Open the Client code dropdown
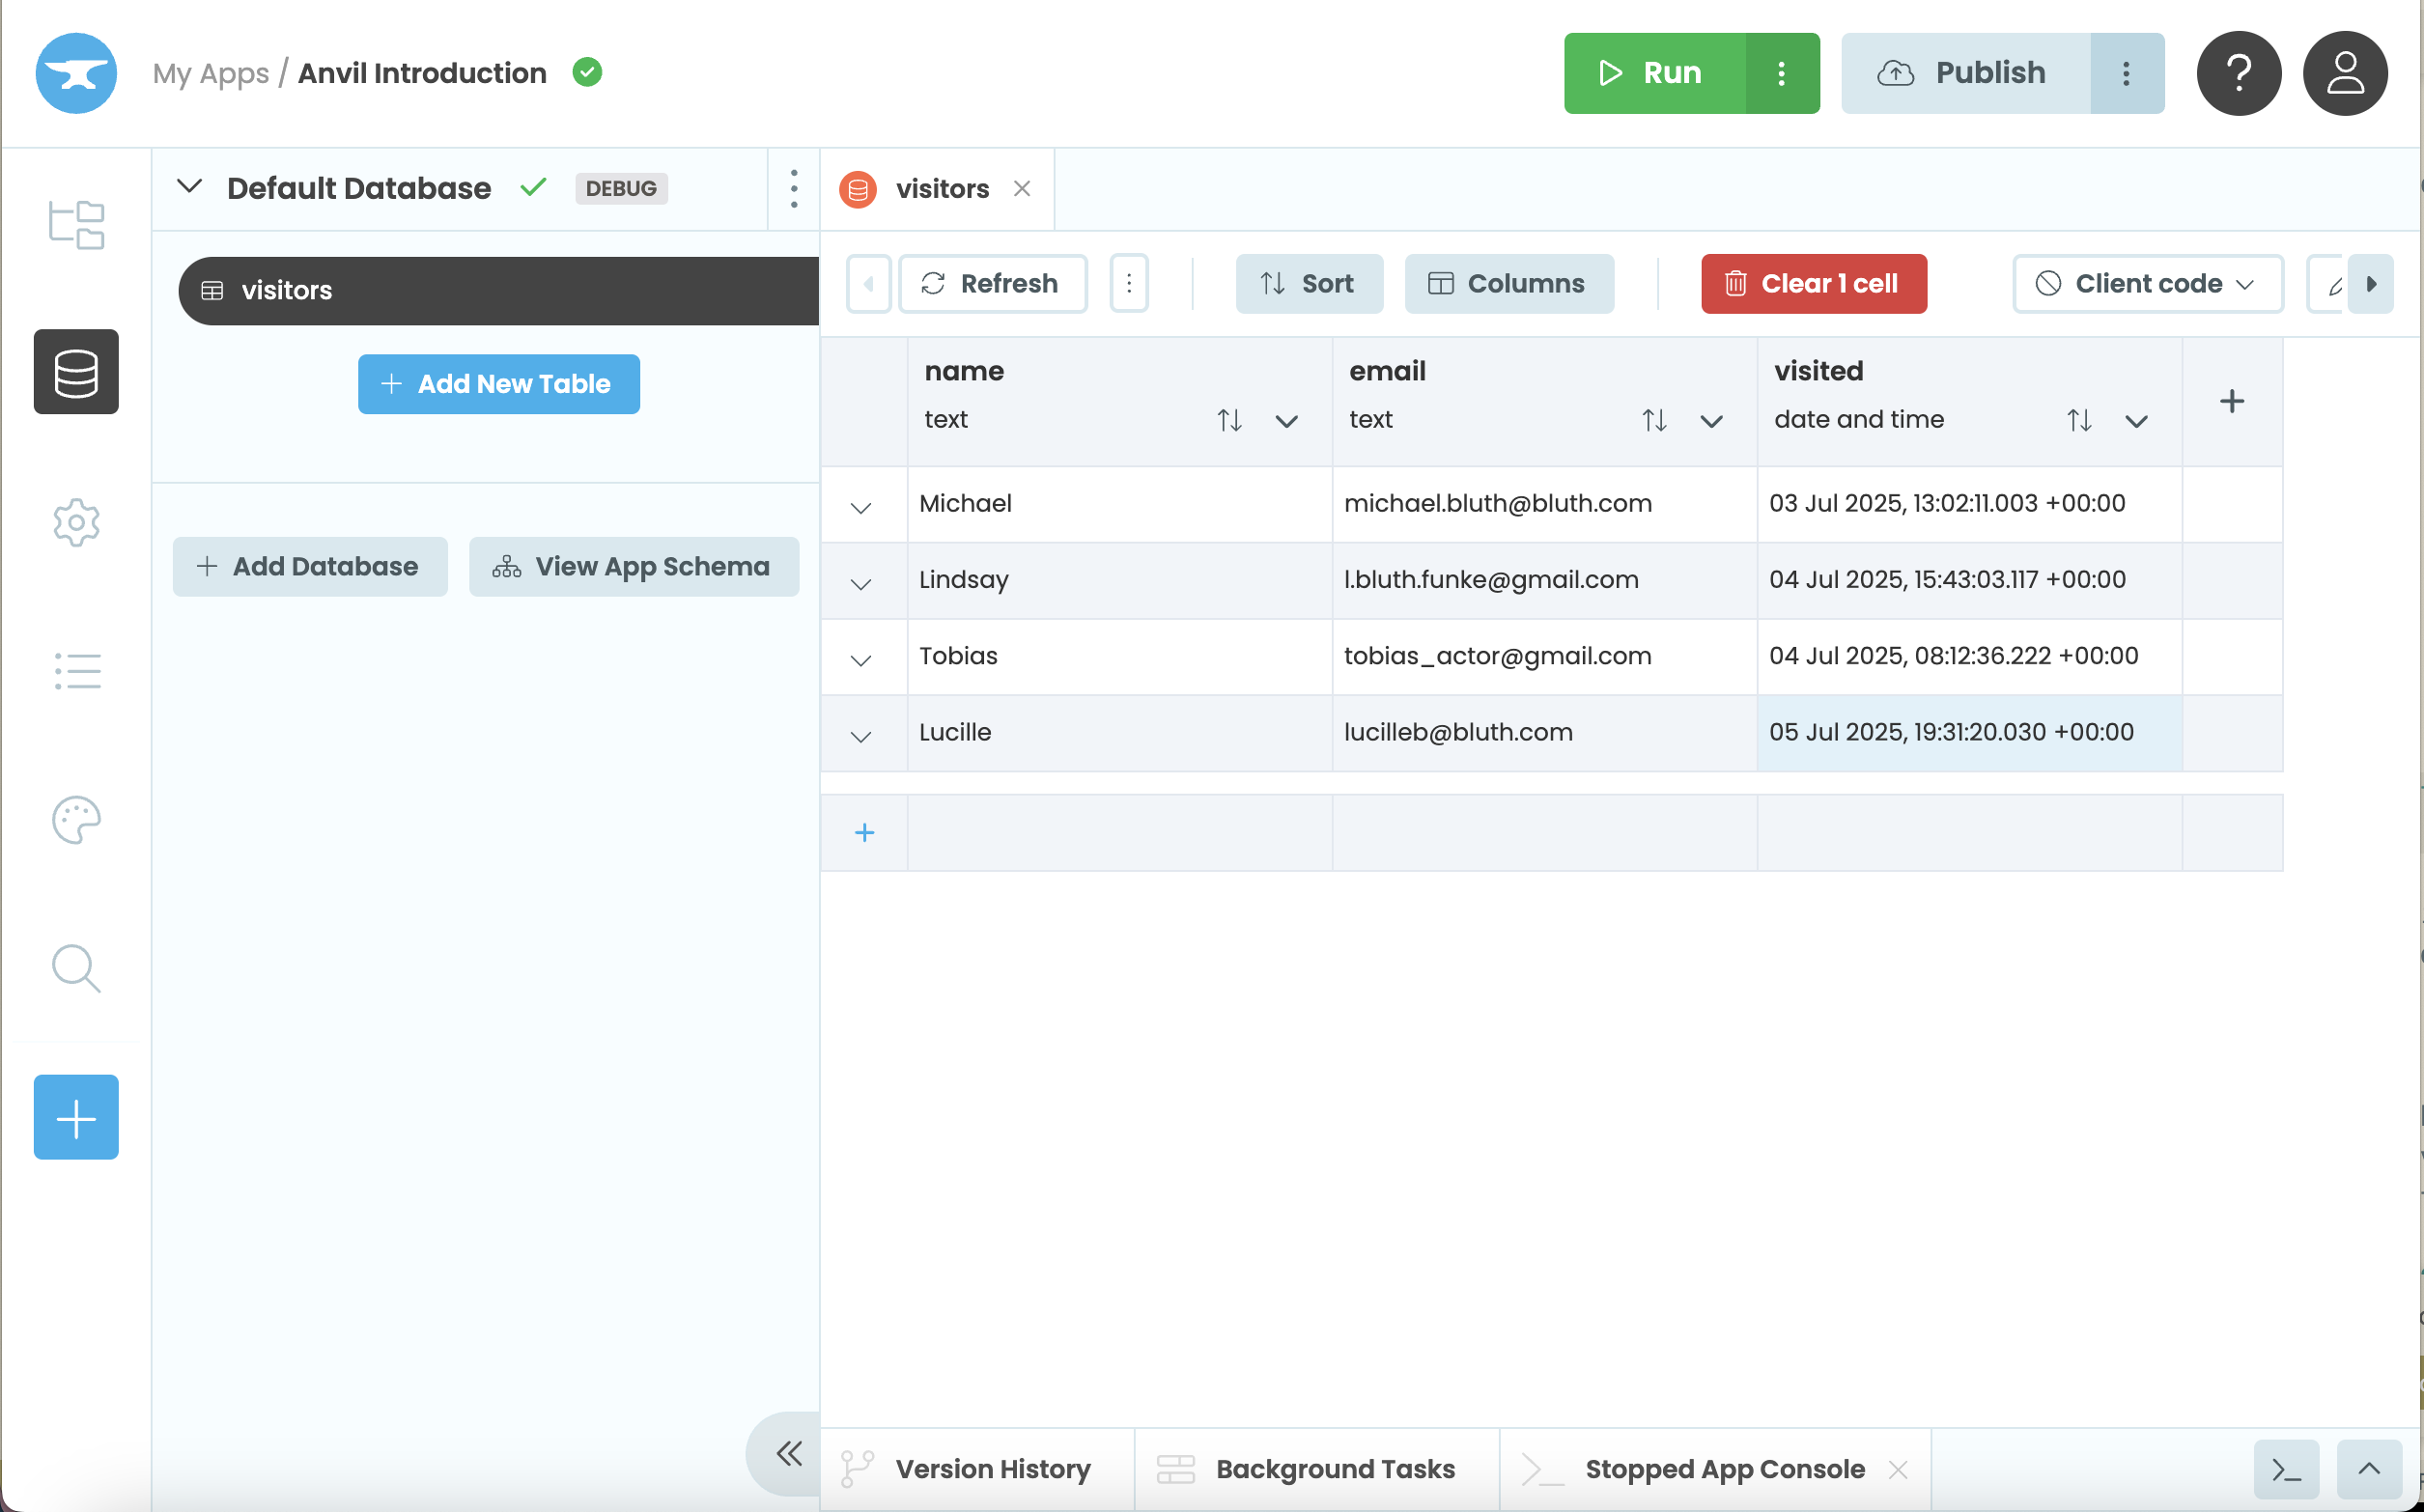2424x1512 pixels. coord(2147,283)
